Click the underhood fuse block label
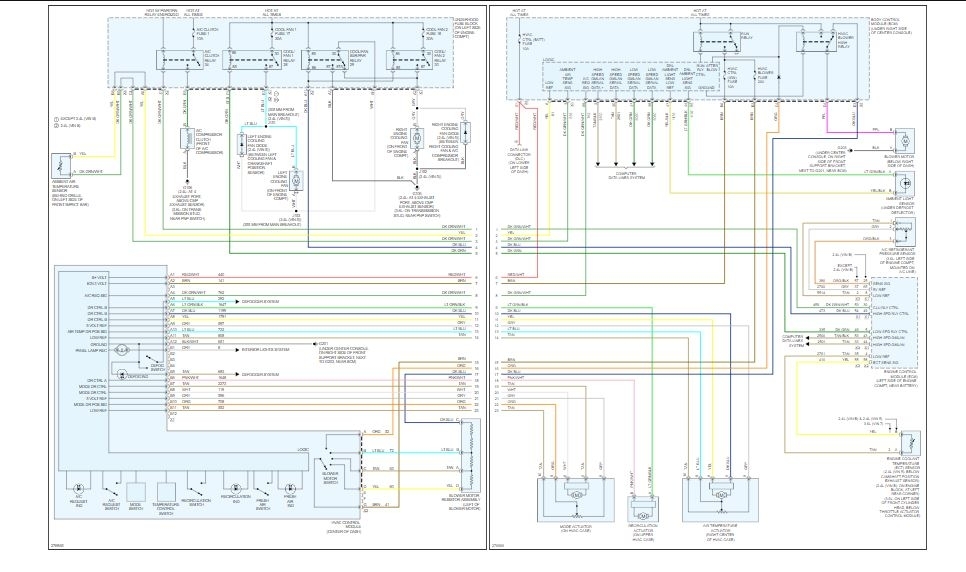 click(x=469, y=28)
